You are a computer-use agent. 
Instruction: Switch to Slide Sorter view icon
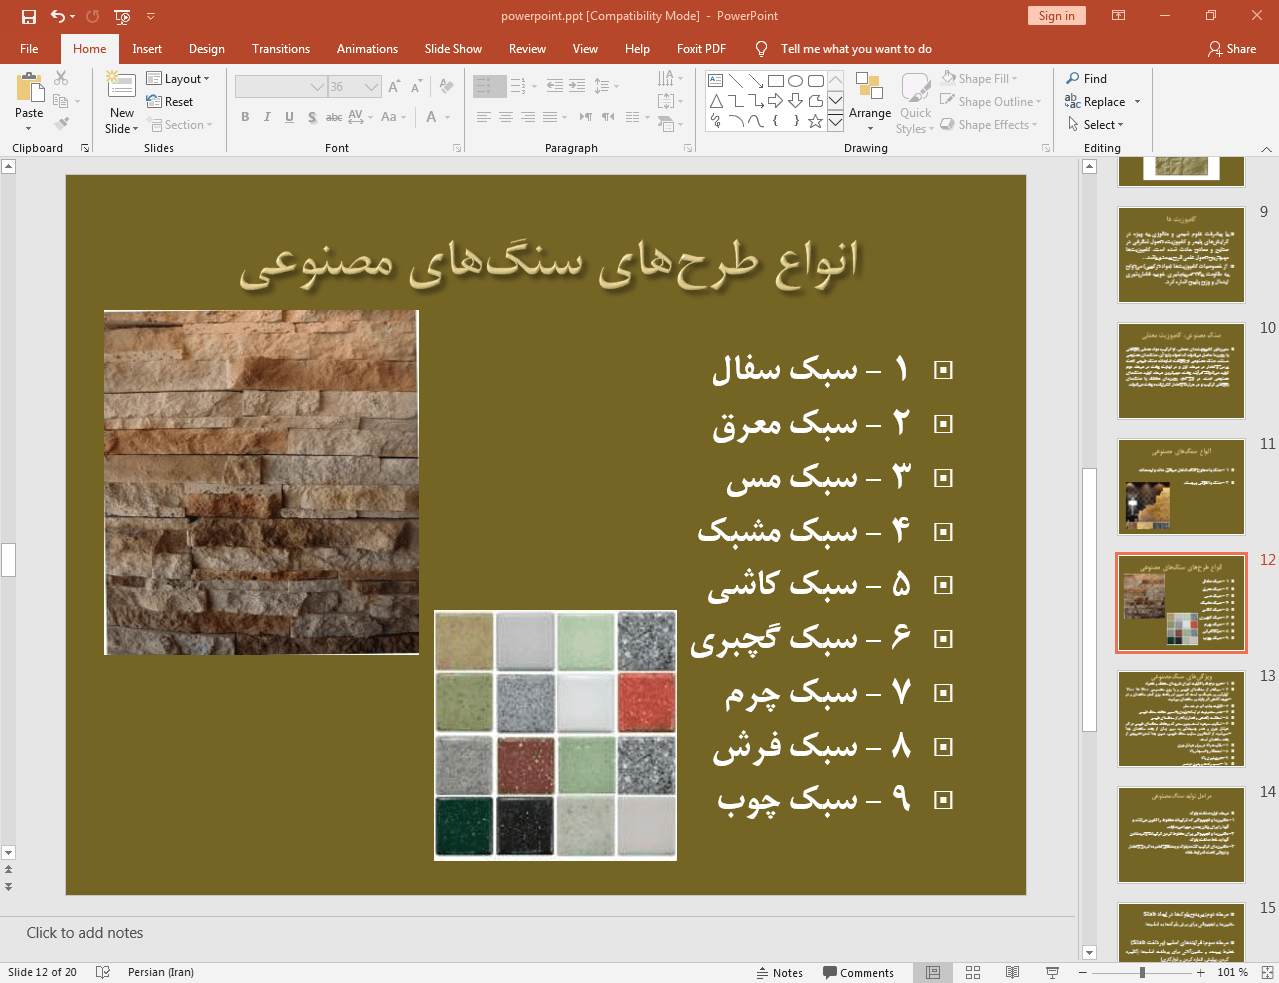973,973
